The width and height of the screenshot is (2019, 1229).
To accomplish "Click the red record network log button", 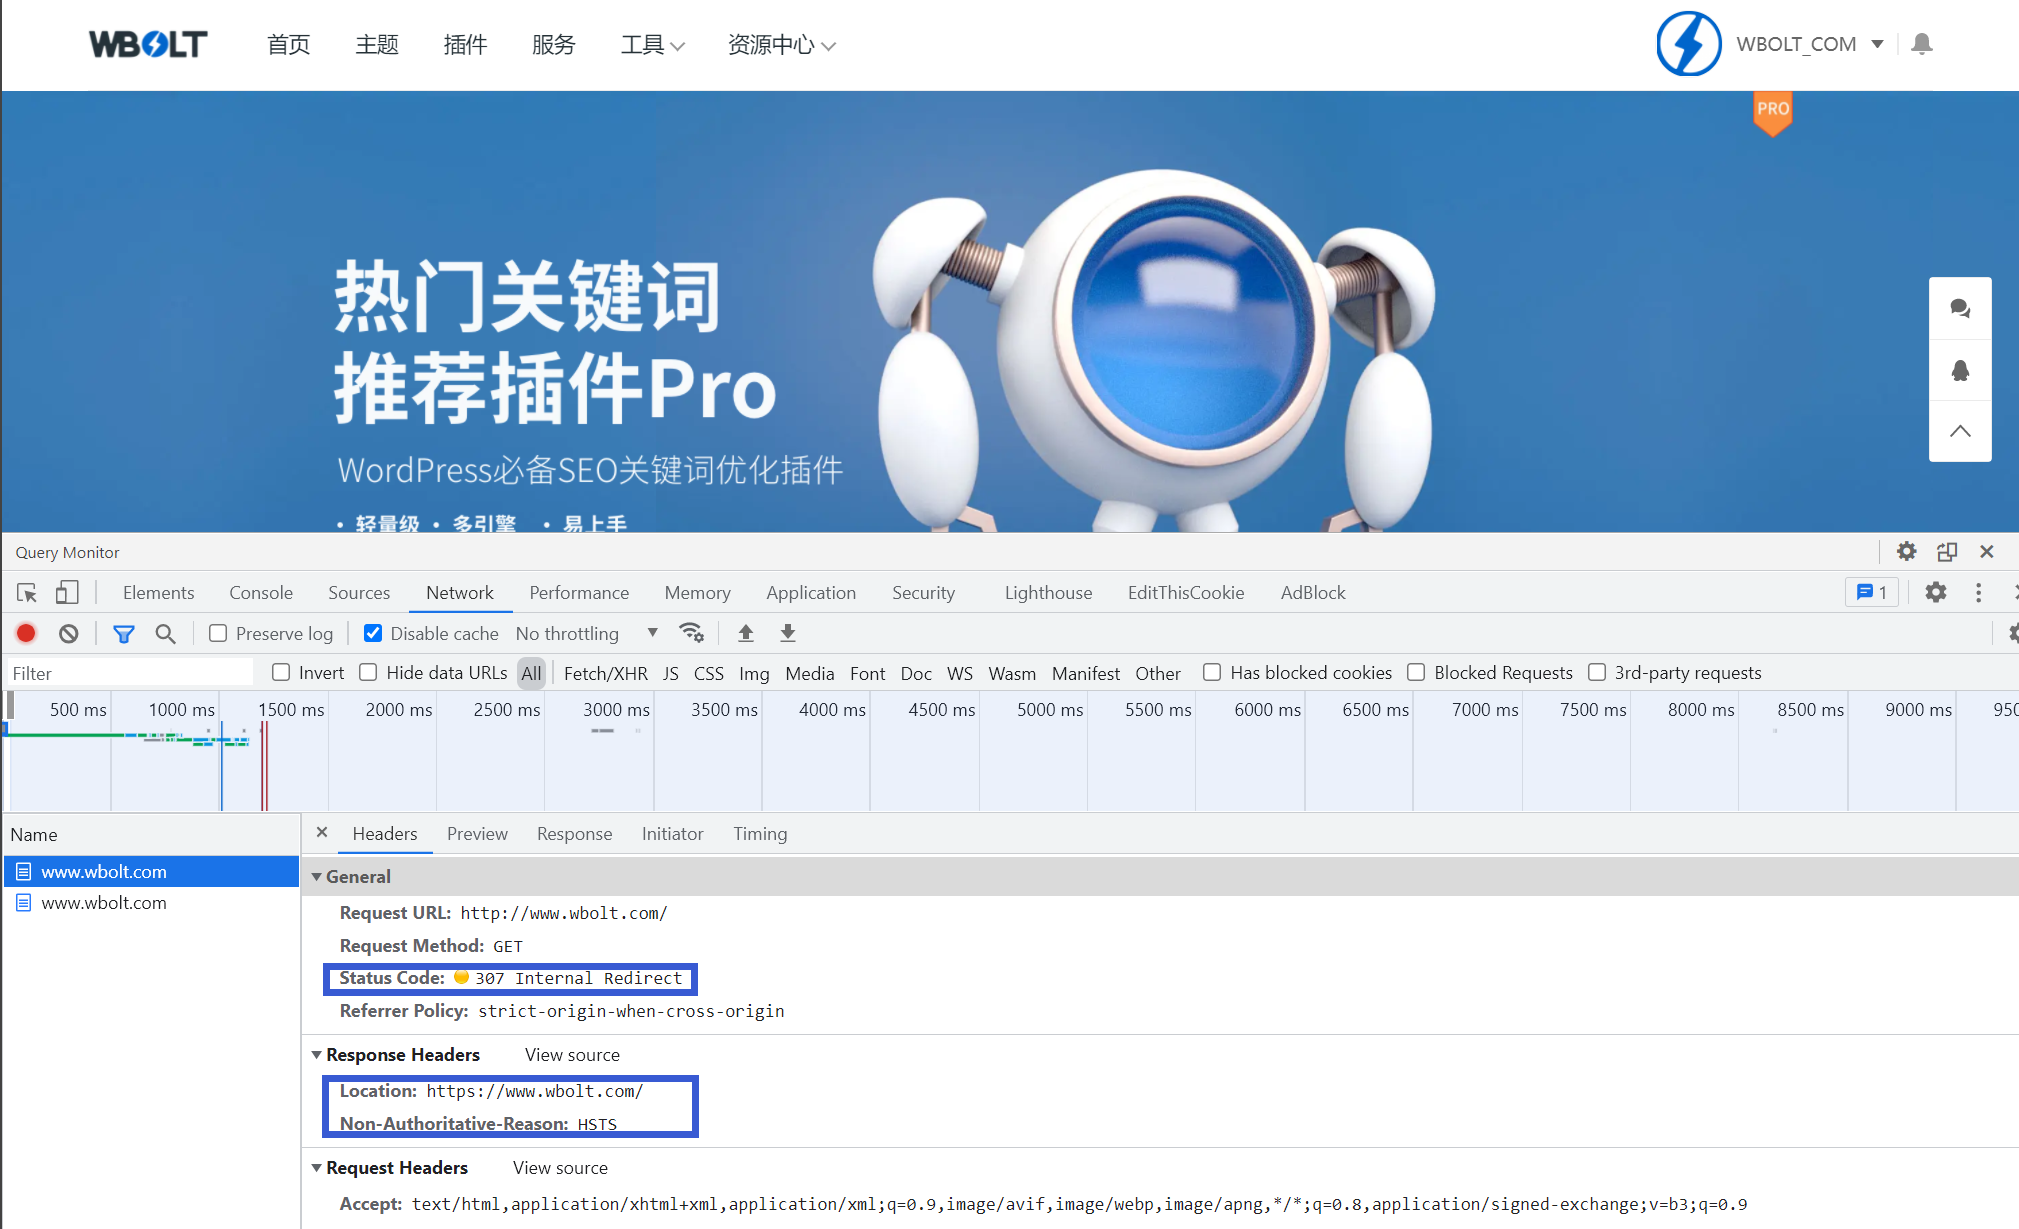I will [26, 633].
